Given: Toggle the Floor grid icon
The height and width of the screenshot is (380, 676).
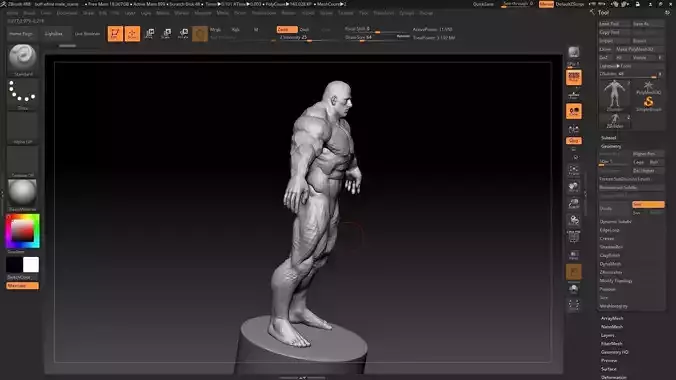Looking at the screenshot, I should 573,95.
